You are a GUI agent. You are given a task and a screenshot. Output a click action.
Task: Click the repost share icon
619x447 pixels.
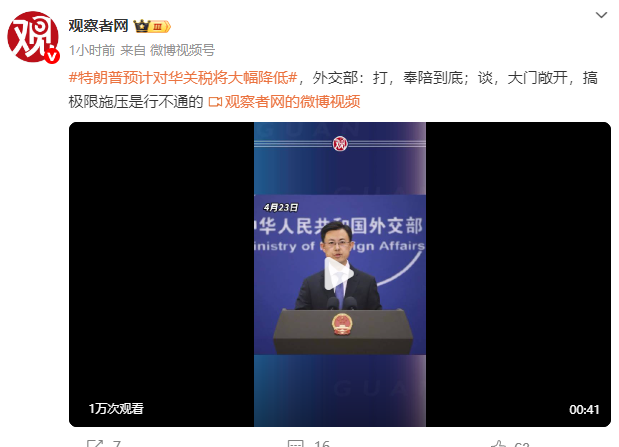pos(95,443)
